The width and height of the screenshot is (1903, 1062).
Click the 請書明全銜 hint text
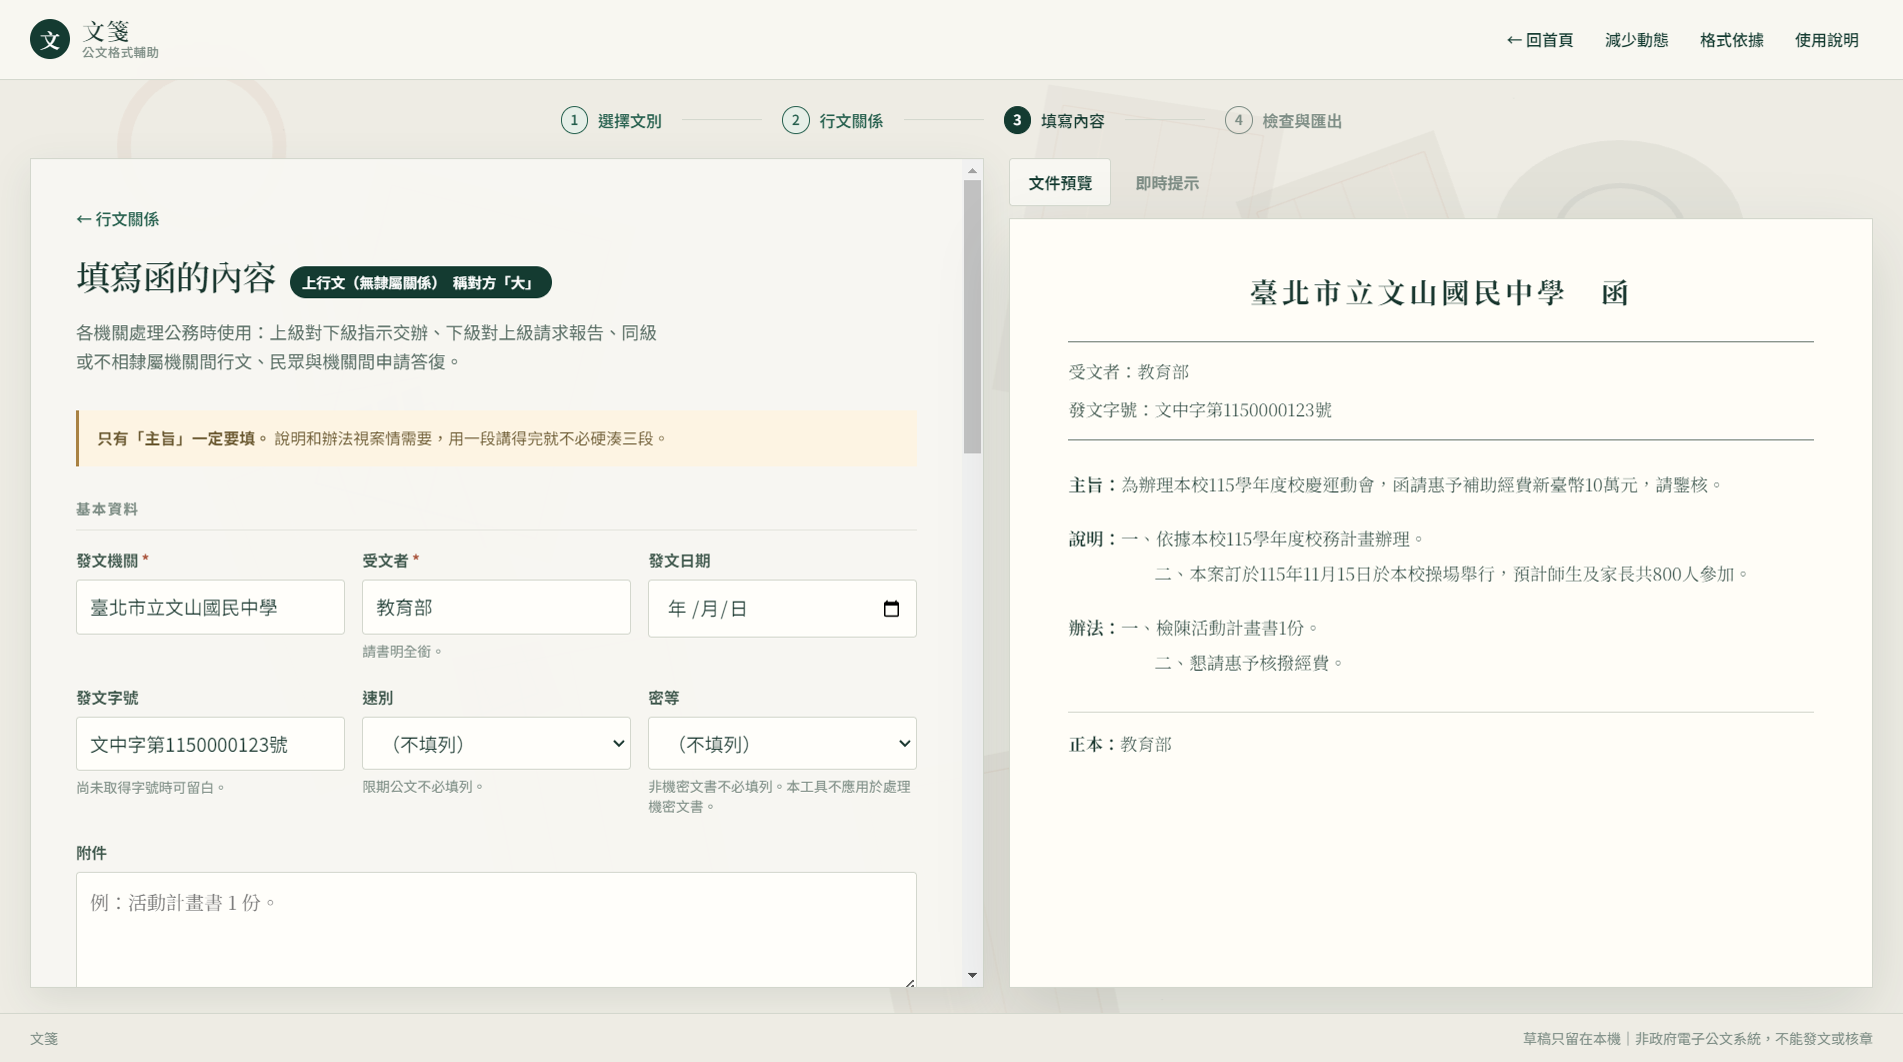click(x=402, y=651)
